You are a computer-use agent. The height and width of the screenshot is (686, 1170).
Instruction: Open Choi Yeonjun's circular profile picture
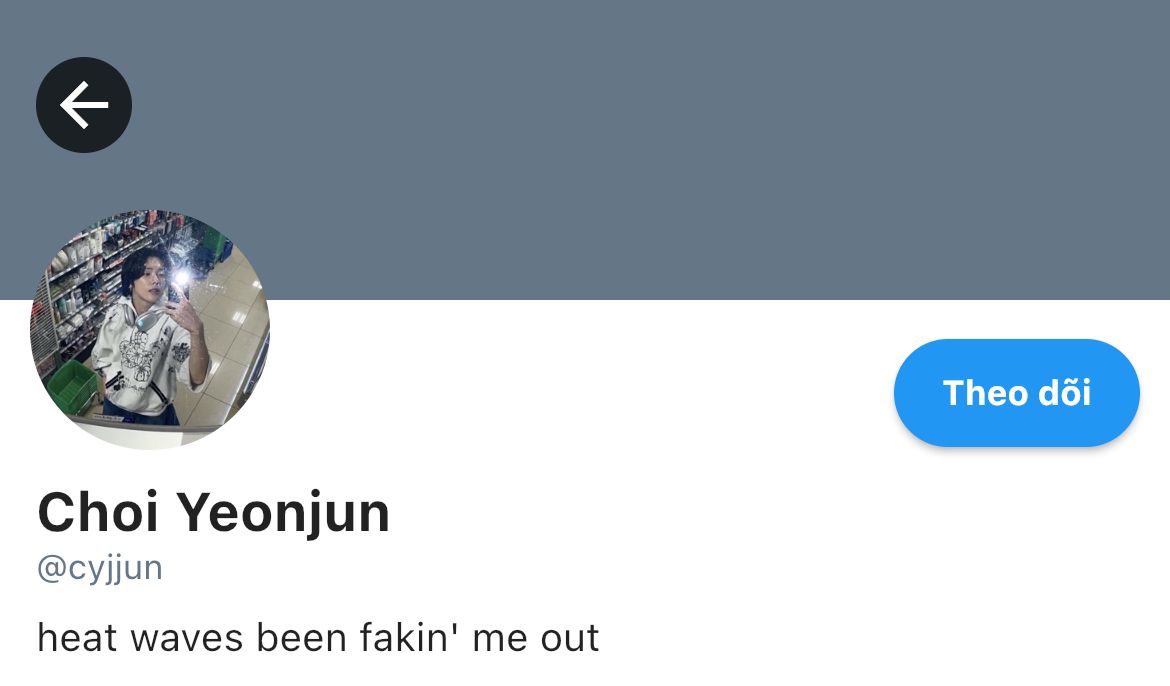(150, 329)
